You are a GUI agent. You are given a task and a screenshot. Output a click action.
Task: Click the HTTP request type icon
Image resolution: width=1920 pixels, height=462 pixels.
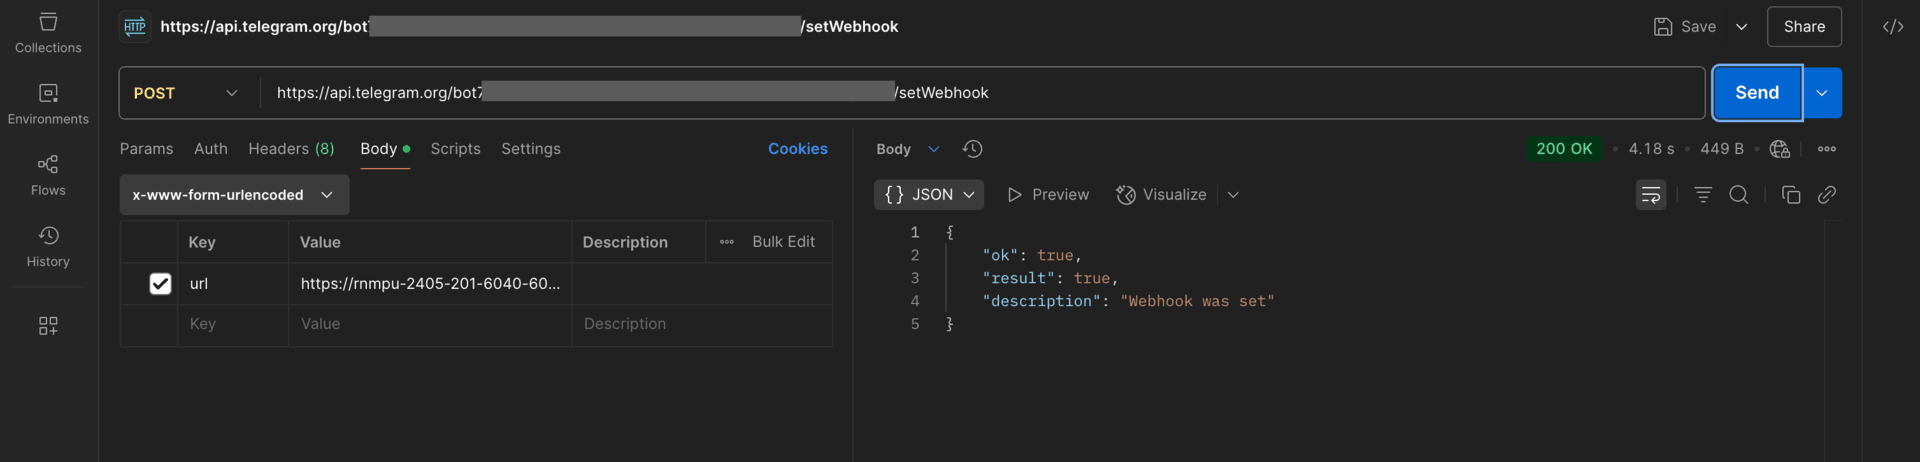pyautogui.click(x=135, y=27)
